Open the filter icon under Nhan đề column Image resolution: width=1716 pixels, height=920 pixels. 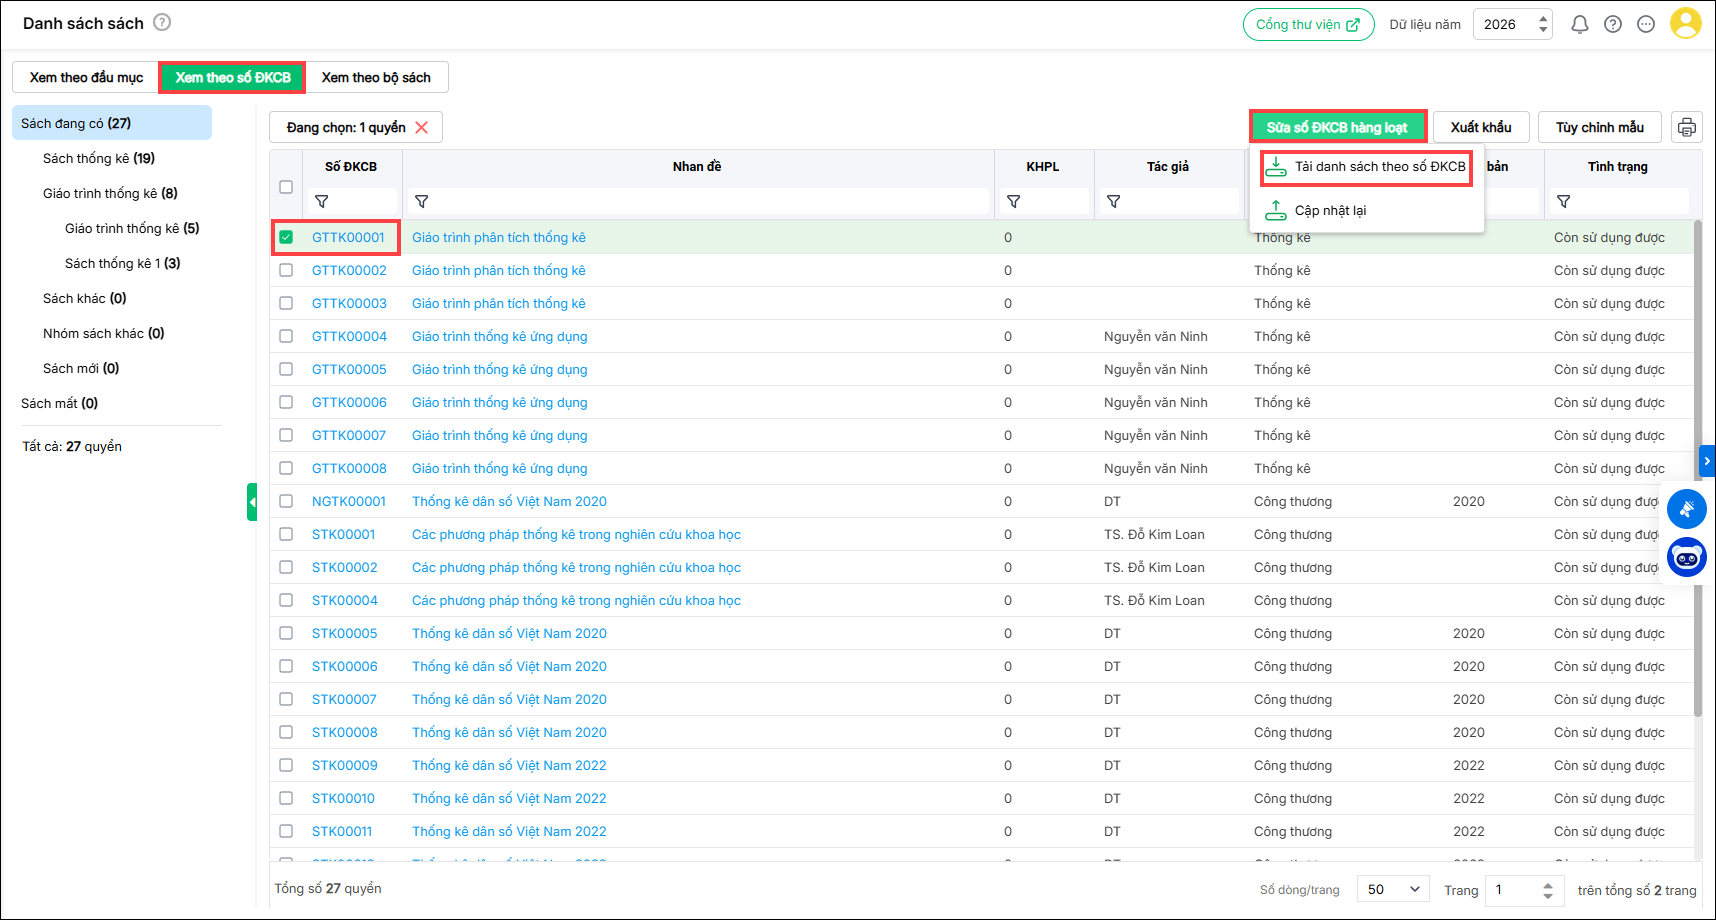pyautogui.click(x=422, y=202)
